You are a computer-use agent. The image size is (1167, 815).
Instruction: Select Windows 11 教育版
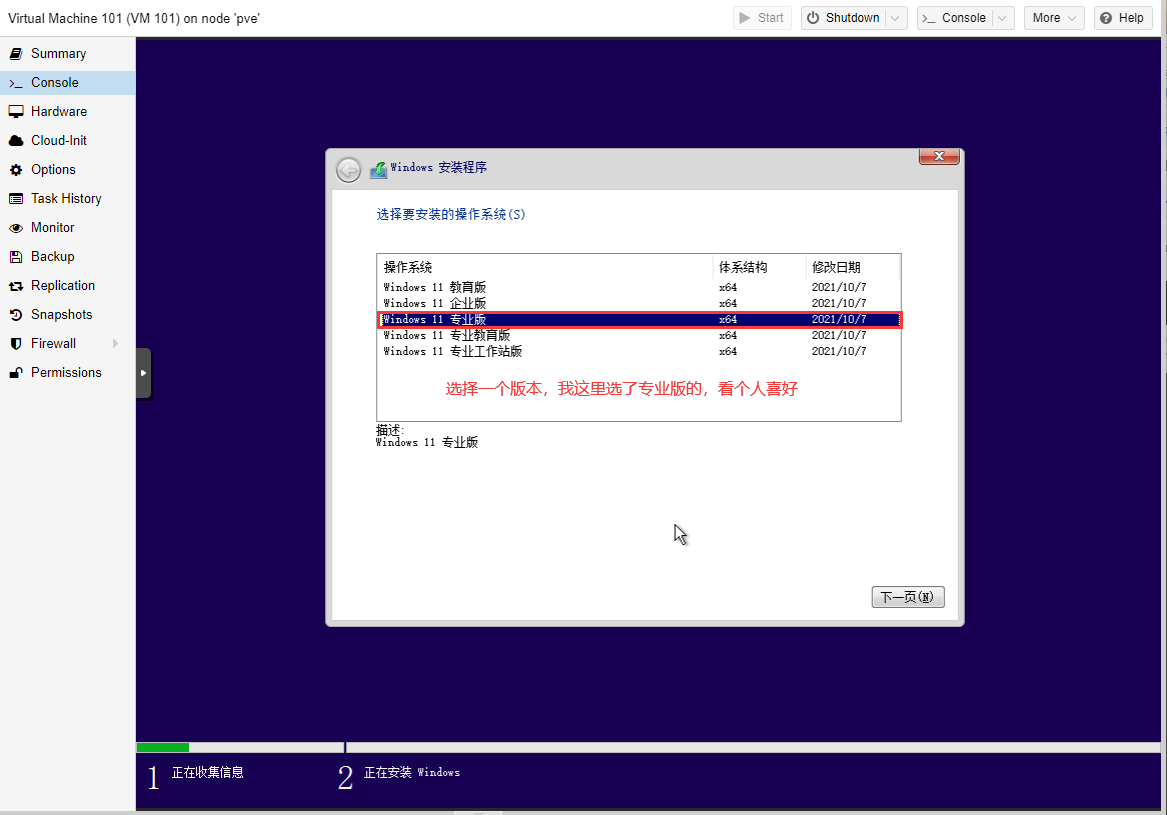[639, 287]
